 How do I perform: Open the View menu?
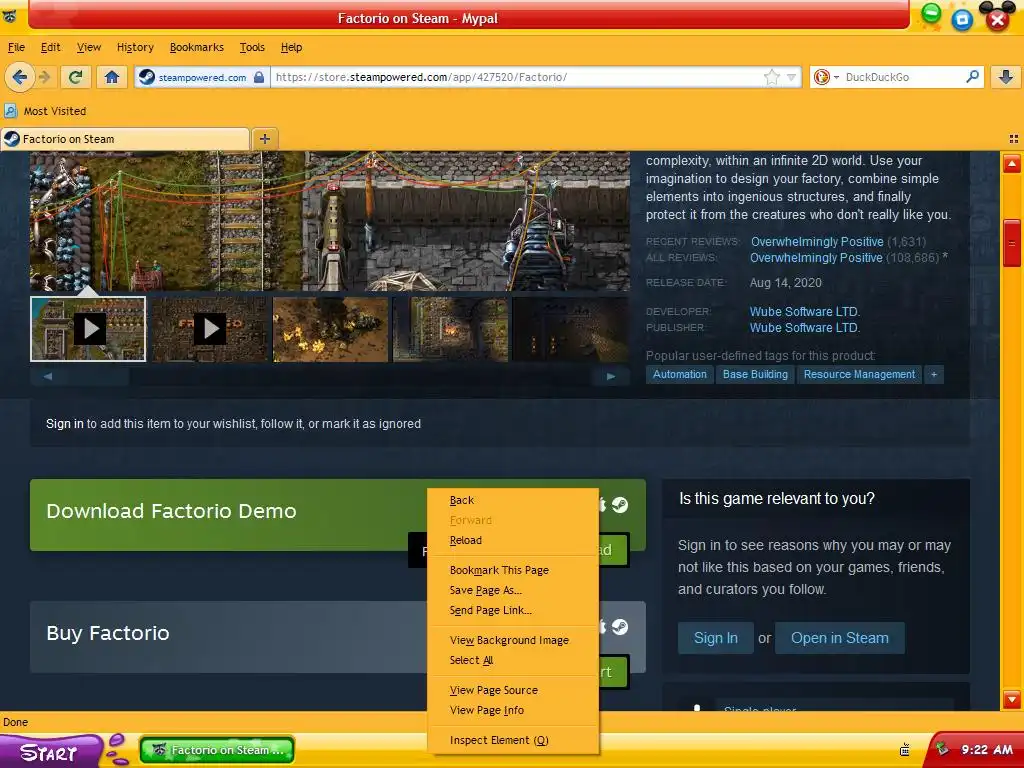[89, 47]
